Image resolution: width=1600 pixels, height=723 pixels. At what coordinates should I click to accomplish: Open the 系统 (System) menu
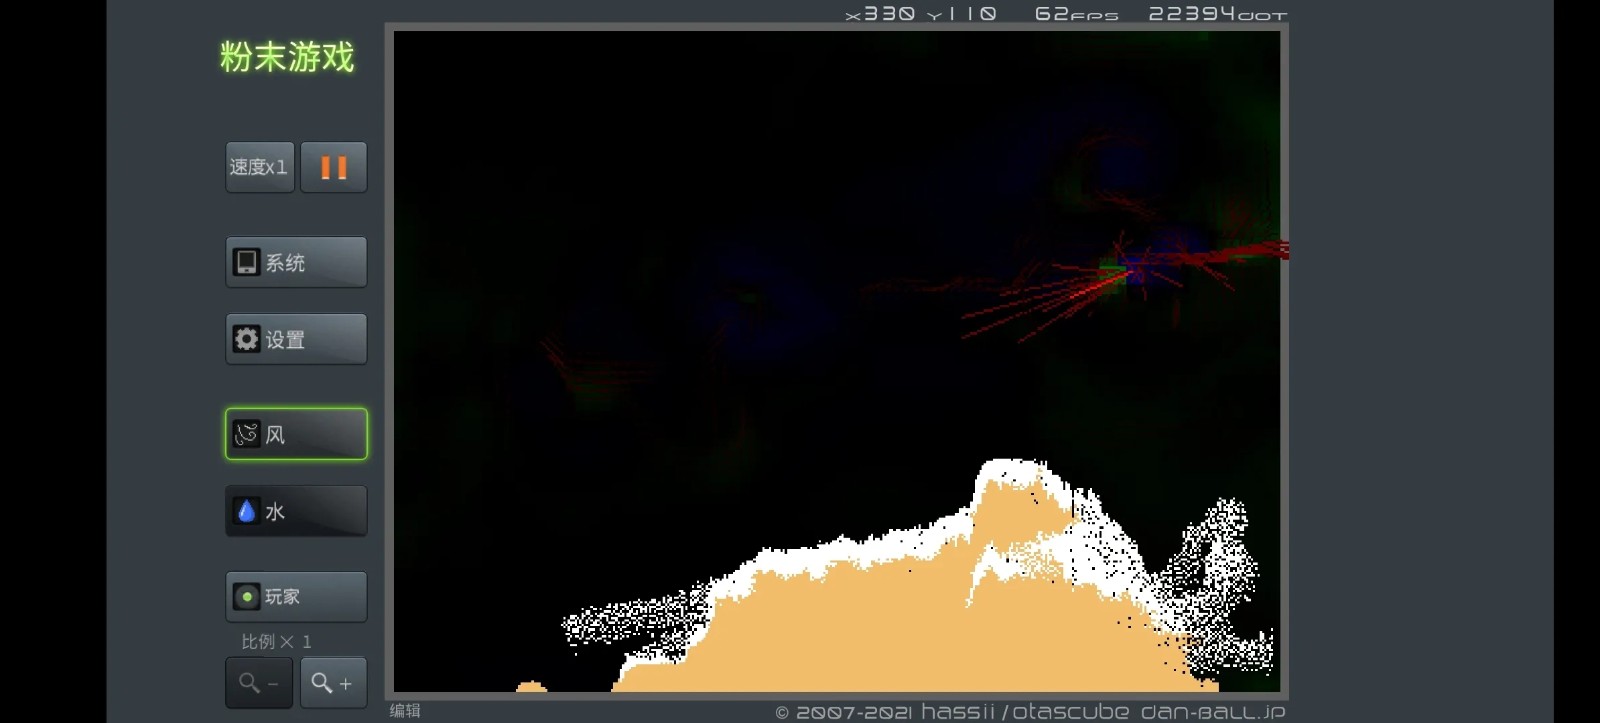(296, 262)
